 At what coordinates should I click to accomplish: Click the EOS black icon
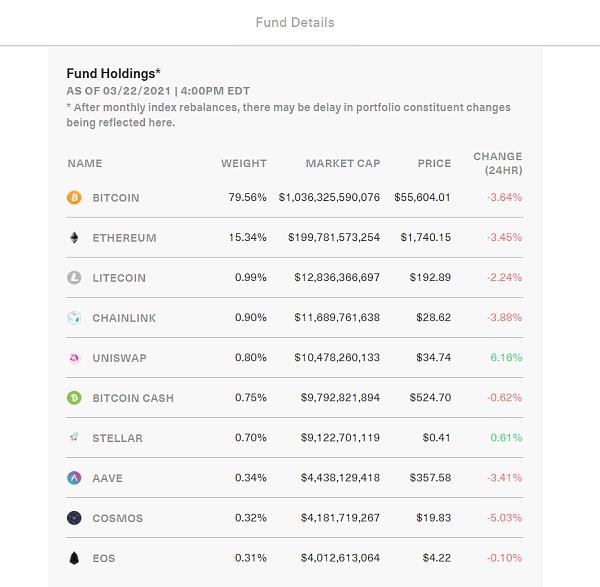[x=74, y=558]
